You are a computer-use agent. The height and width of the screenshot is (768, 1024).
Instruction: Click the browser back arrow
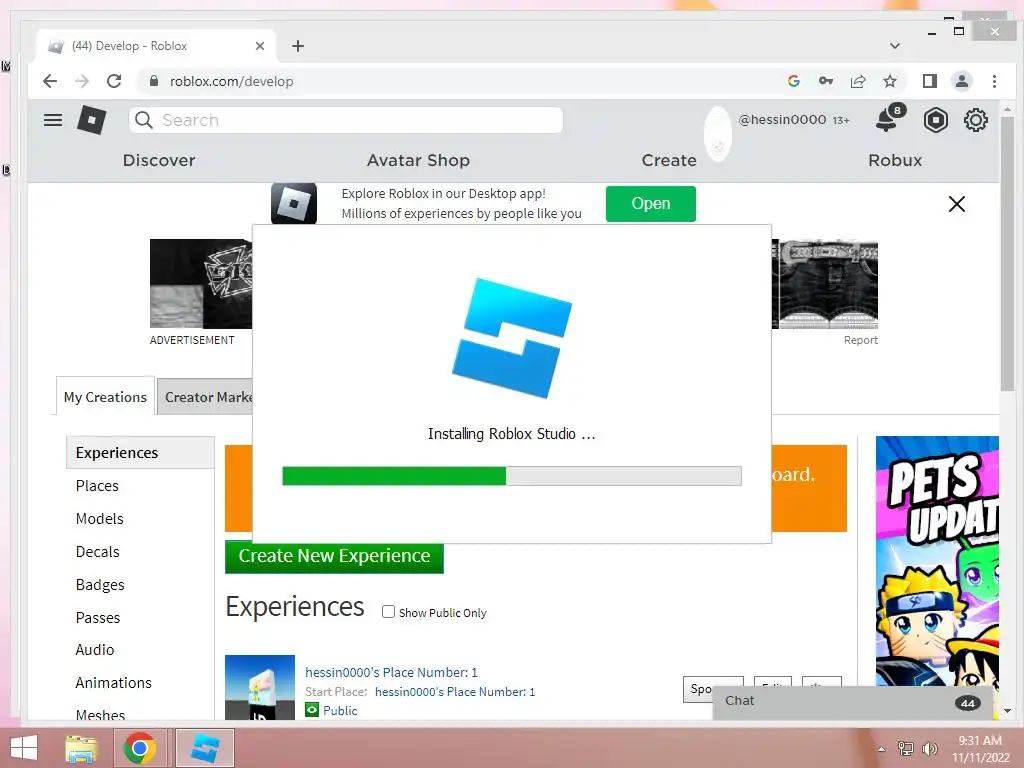(50, 81)
